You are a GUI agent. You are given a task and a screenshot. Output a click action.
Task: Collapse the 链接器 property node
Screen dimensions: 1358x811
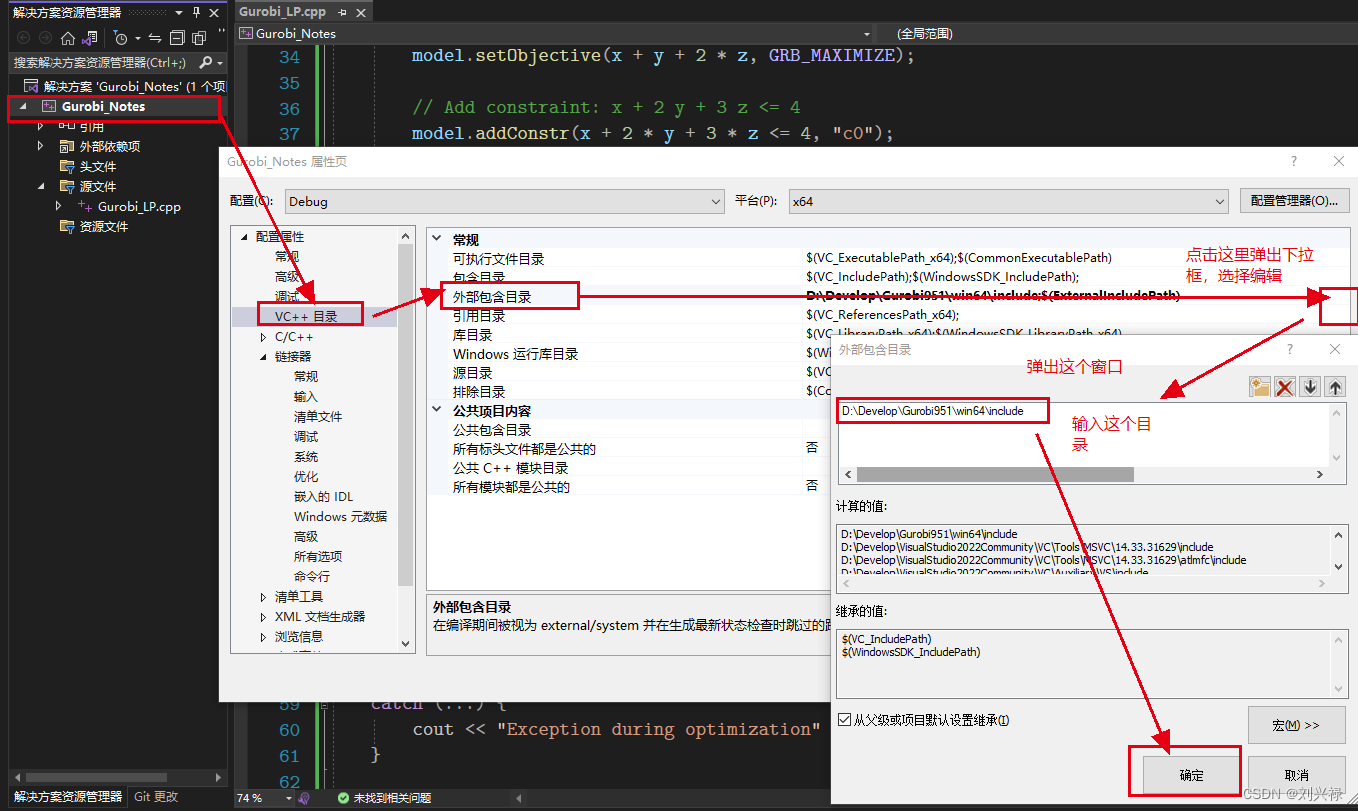[263, 357]
